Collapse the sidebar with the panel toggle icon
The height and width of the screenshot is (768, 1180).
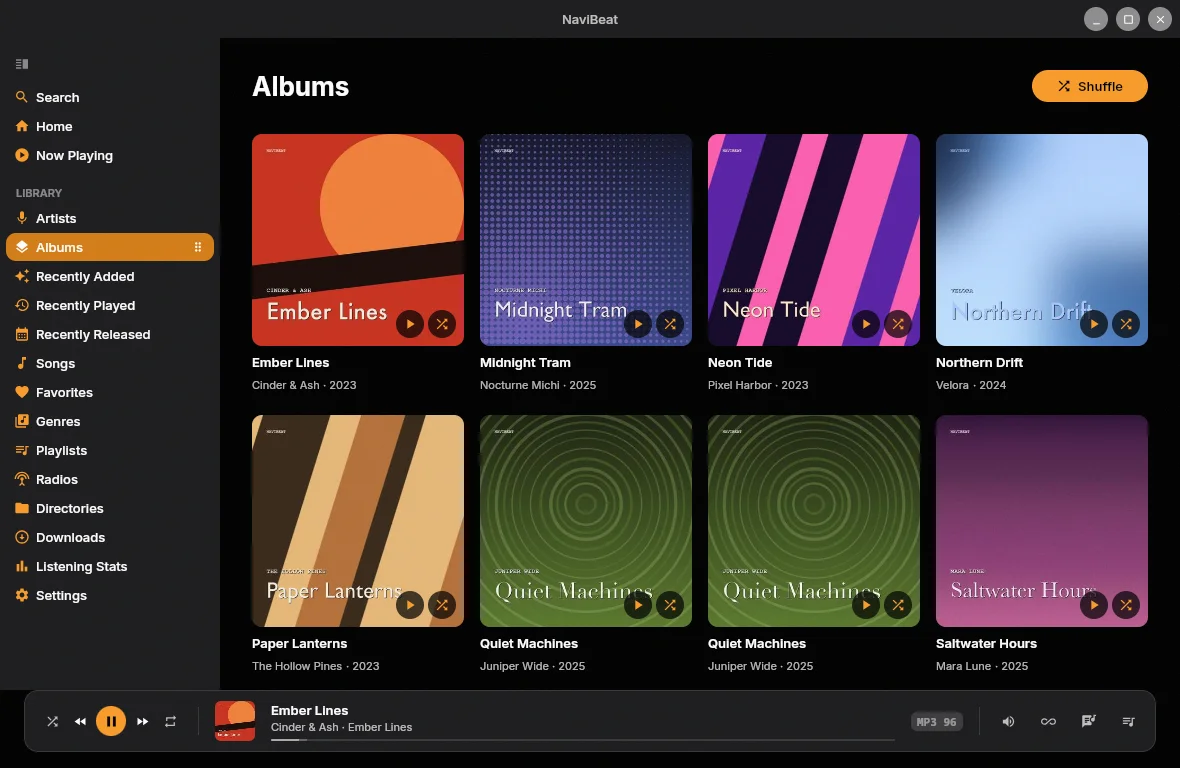pyautogui.click(x=22, y=64)
